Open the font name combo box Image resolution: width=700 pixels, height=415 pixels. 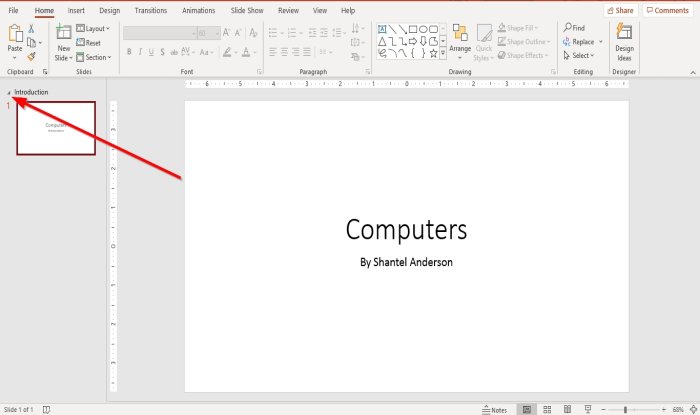[160, 33]
